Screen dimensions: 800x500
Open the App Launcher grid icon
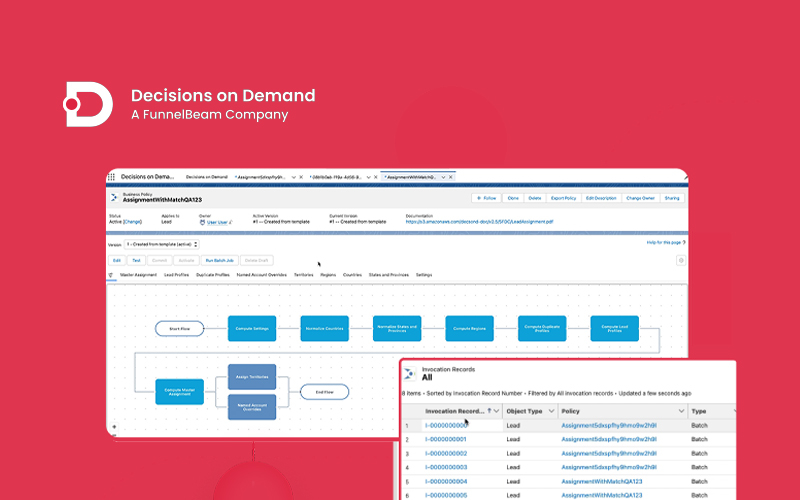(x=111, y=177)
